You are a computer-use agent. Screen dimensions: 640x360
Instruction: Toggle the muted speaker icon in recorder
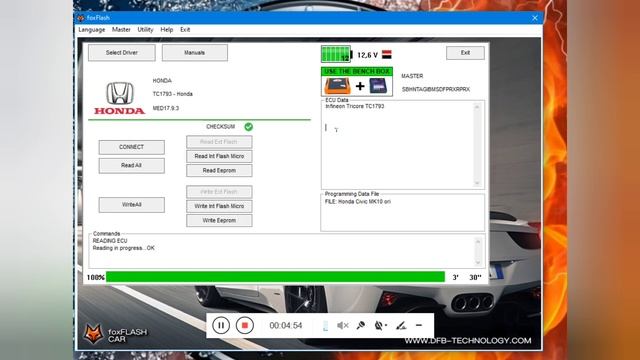point(342,325)
